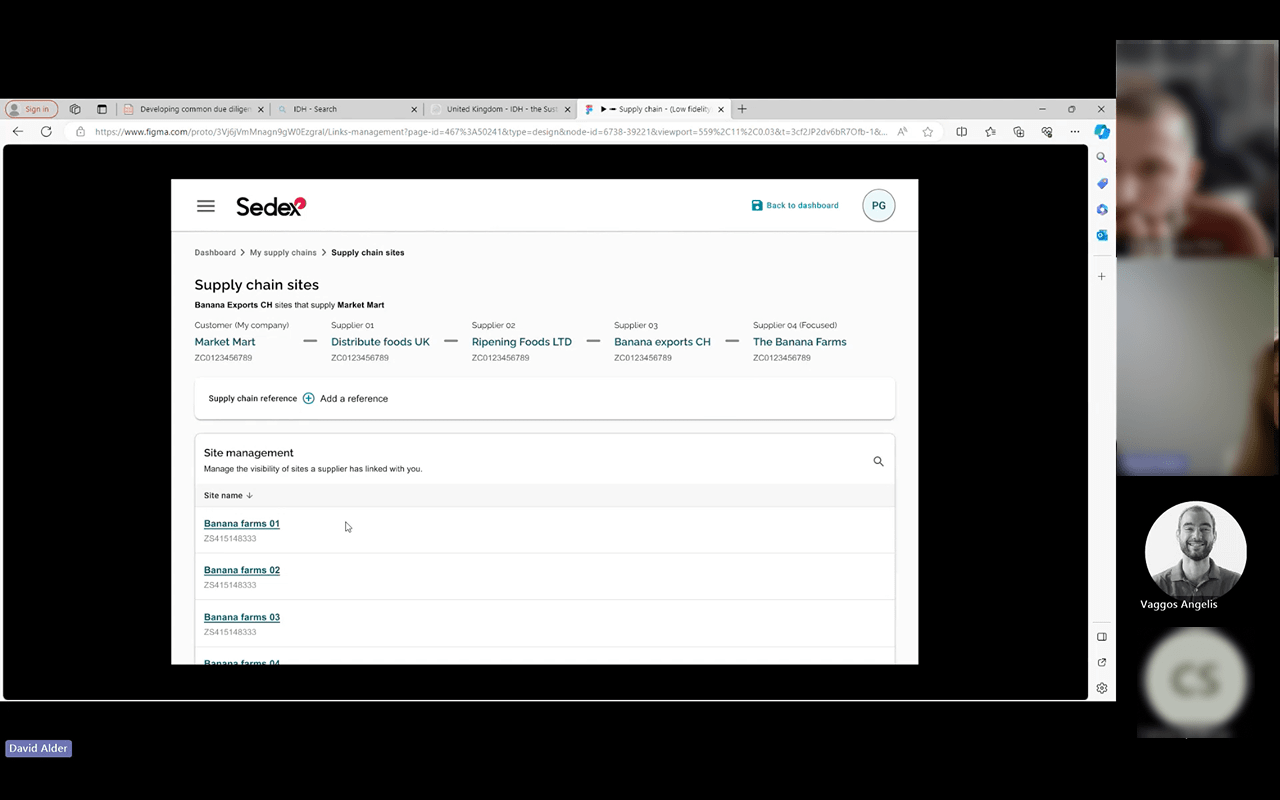Click the David Alder name label
The width and height of the screenshot is (1280, 800).
point(39,748)
